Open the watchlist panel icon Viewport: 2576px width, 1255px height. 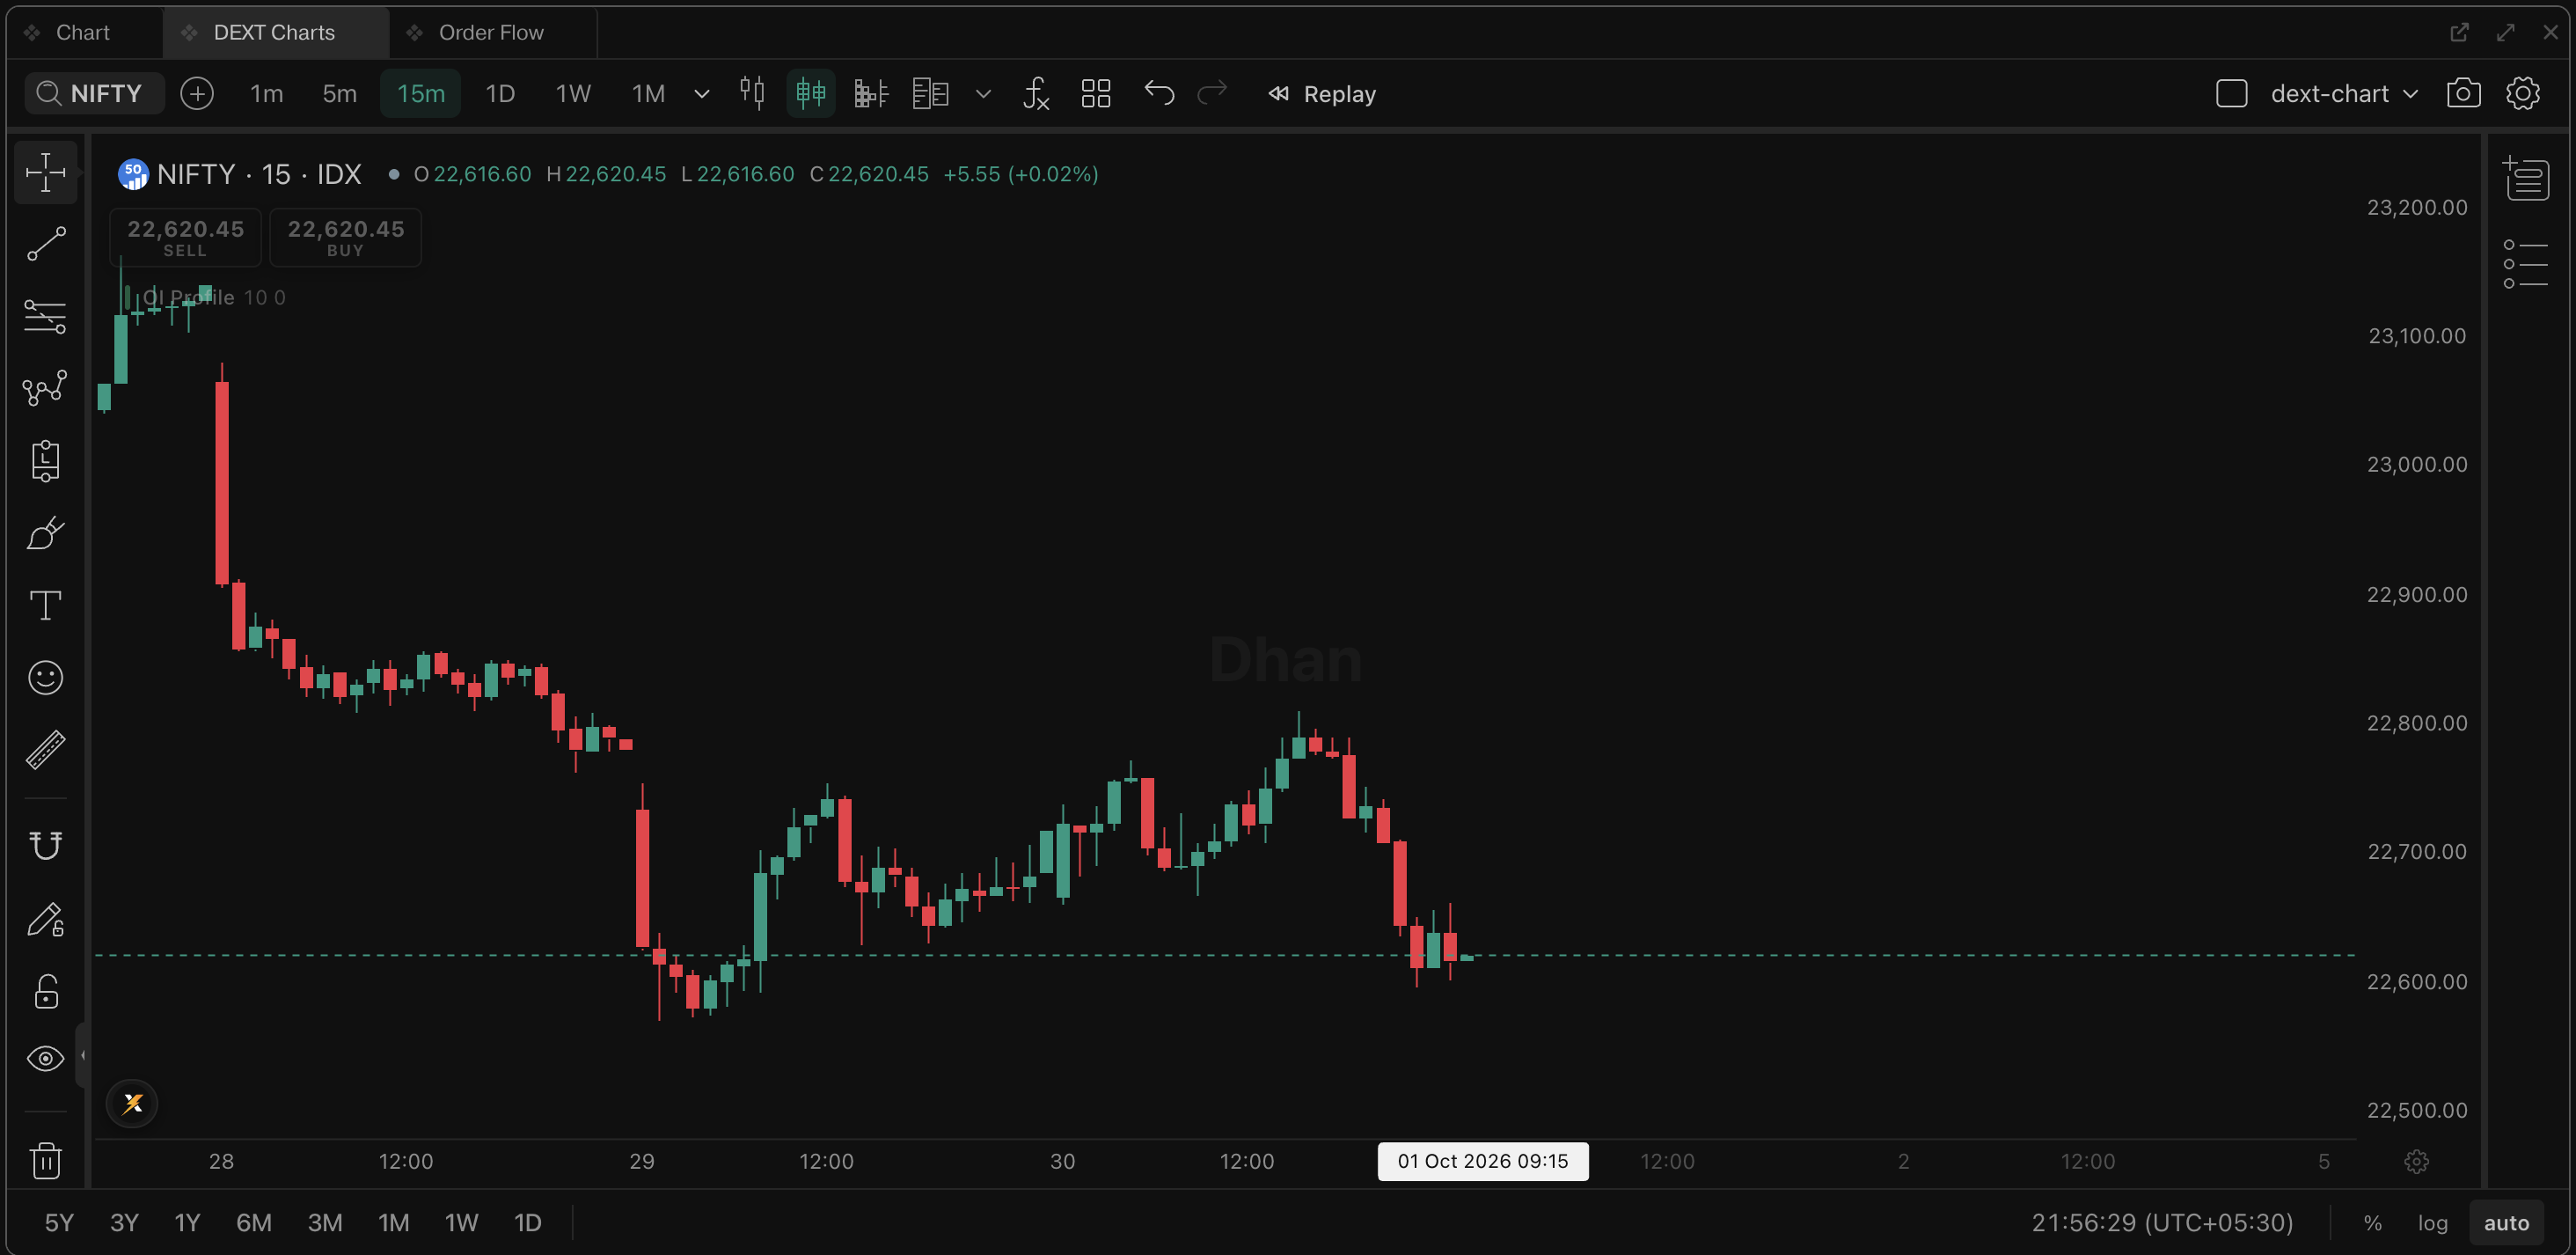[x=2526, y=179]
